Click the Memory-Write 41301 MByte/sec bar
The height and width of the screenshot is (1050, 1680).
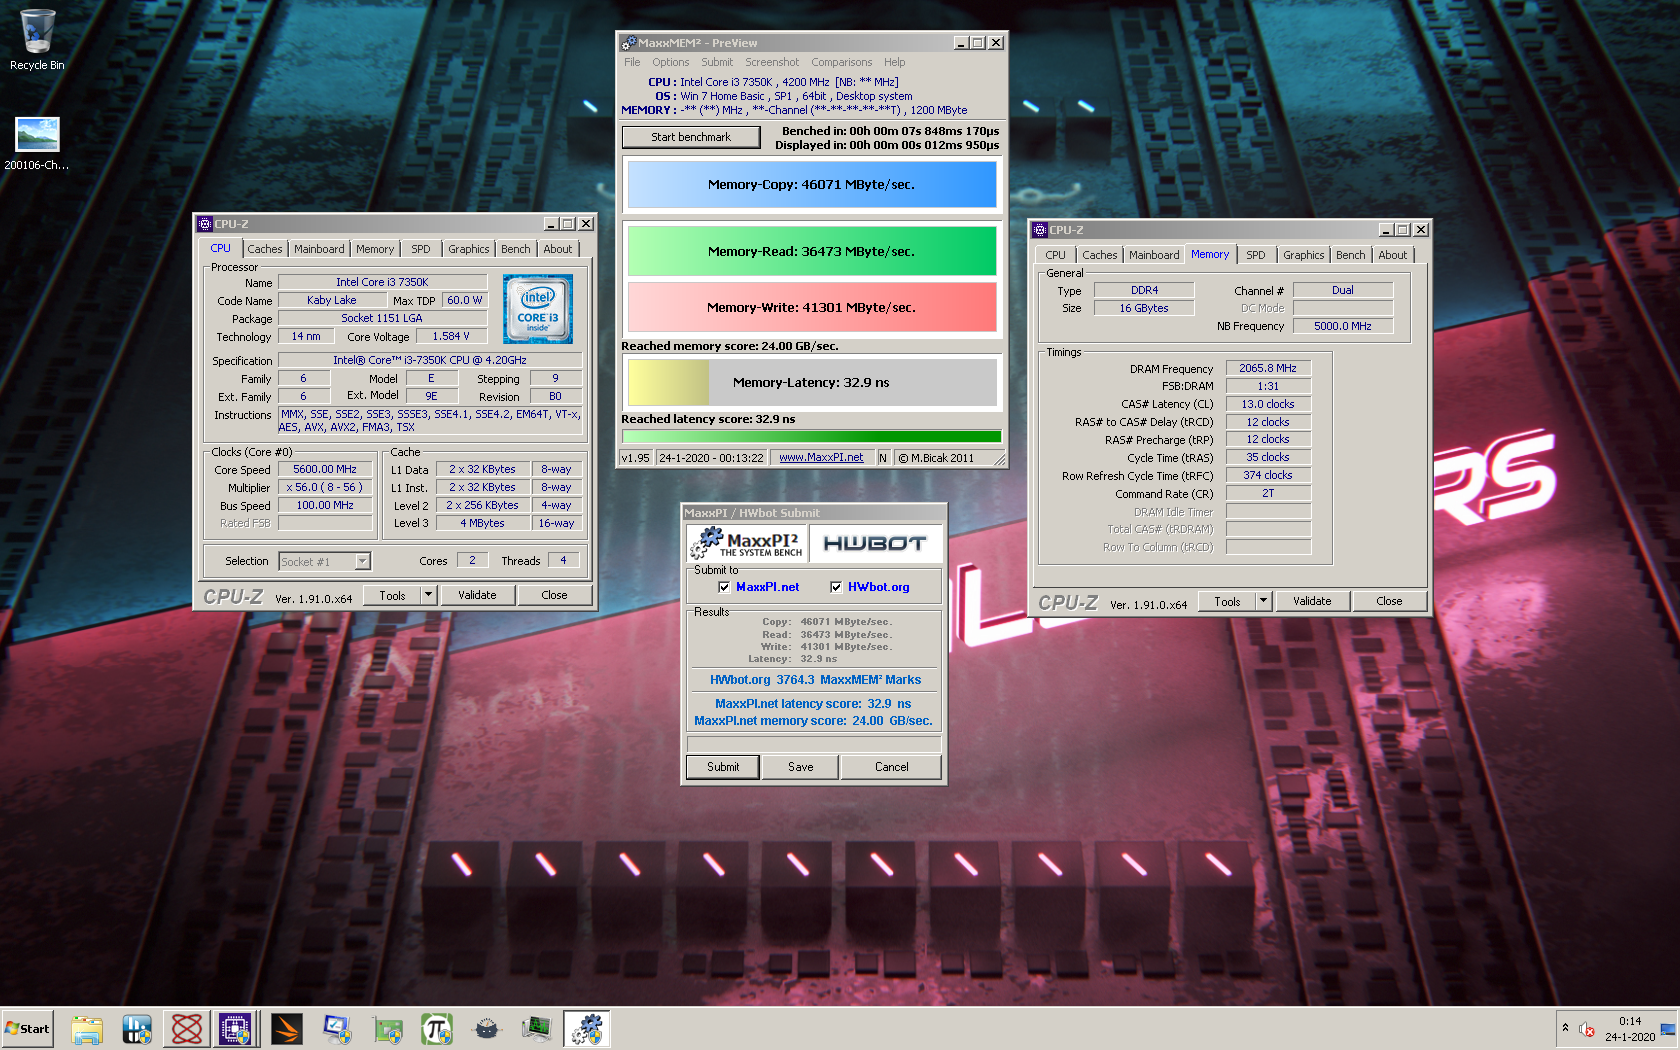(812, 307)
